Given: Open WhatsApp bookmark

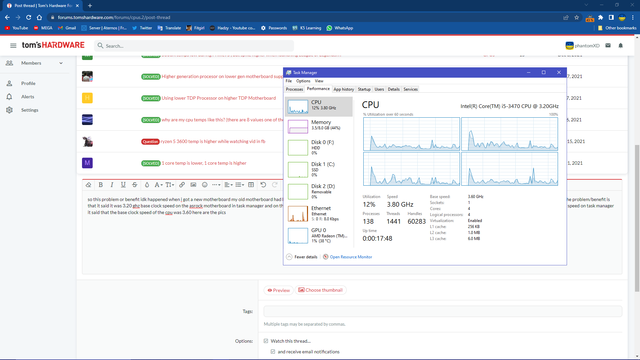Looking at the screenshot, I should click(x=340, y=28).
